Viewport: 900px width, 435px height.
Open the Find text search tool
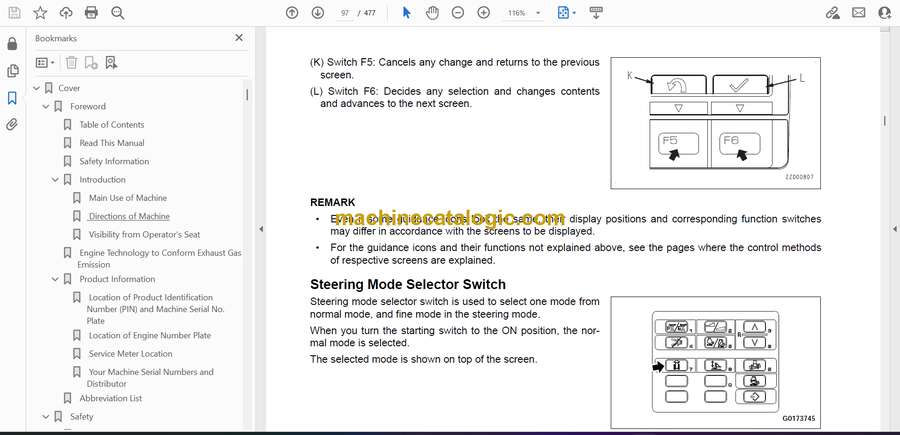118,13
